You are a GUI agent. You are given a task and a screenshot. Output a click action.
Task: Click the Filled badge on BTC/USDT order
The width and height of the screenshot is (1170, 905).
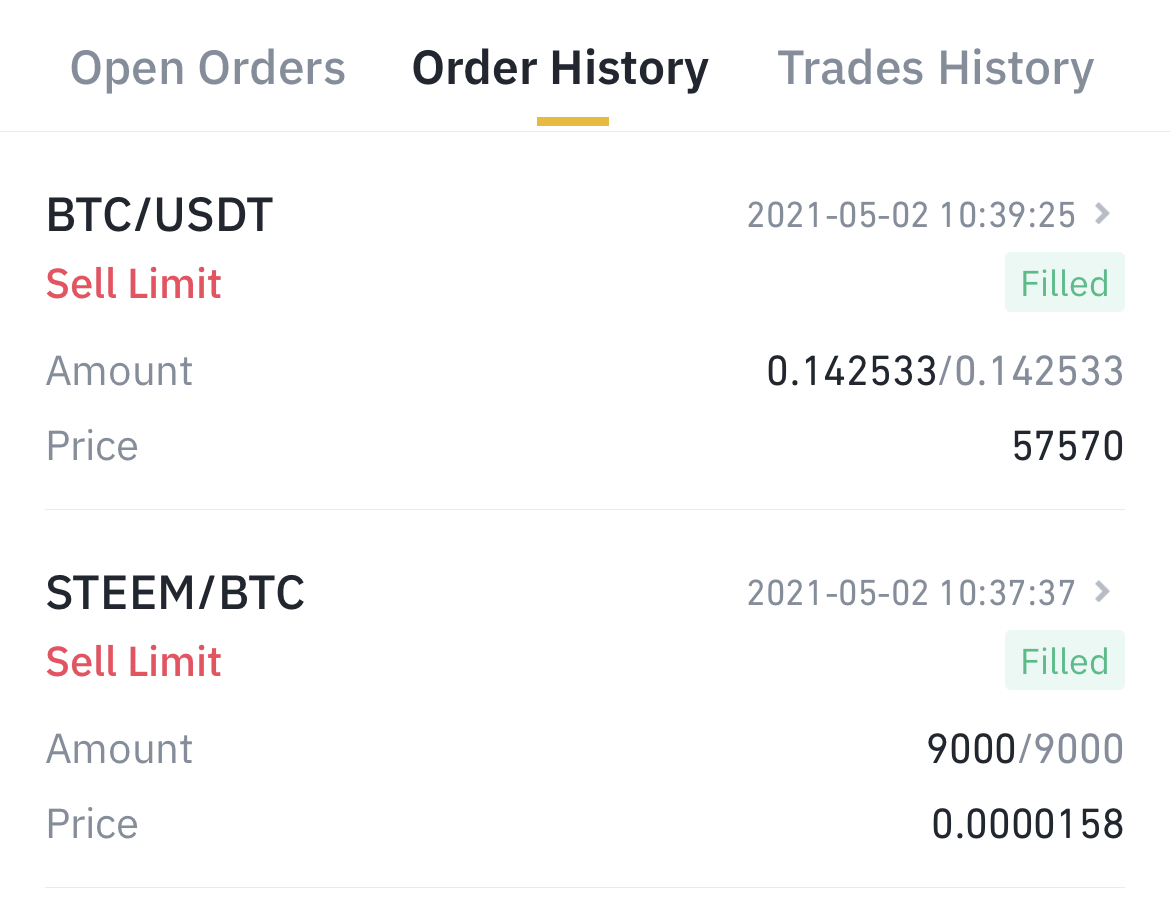pyautogui.click(x=1064, y=284)
